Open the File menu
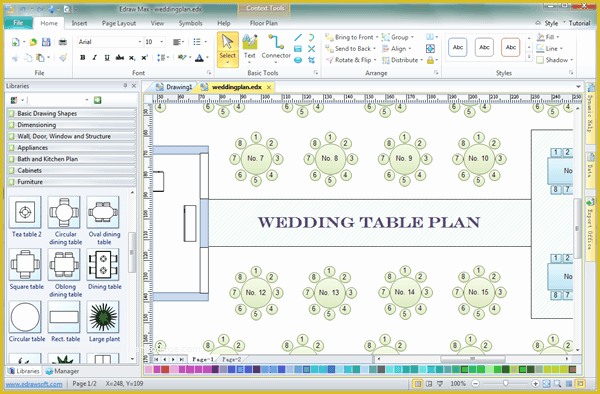 coord(18,23)
